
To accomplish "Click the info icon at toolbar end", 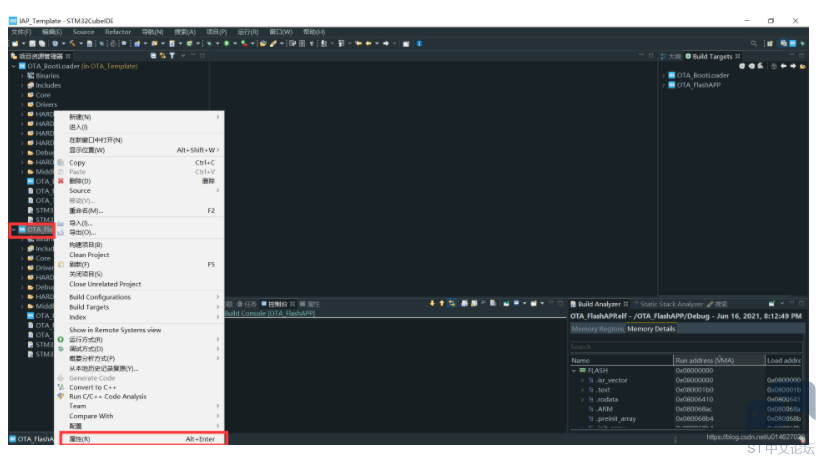I will tap(419, 44).
